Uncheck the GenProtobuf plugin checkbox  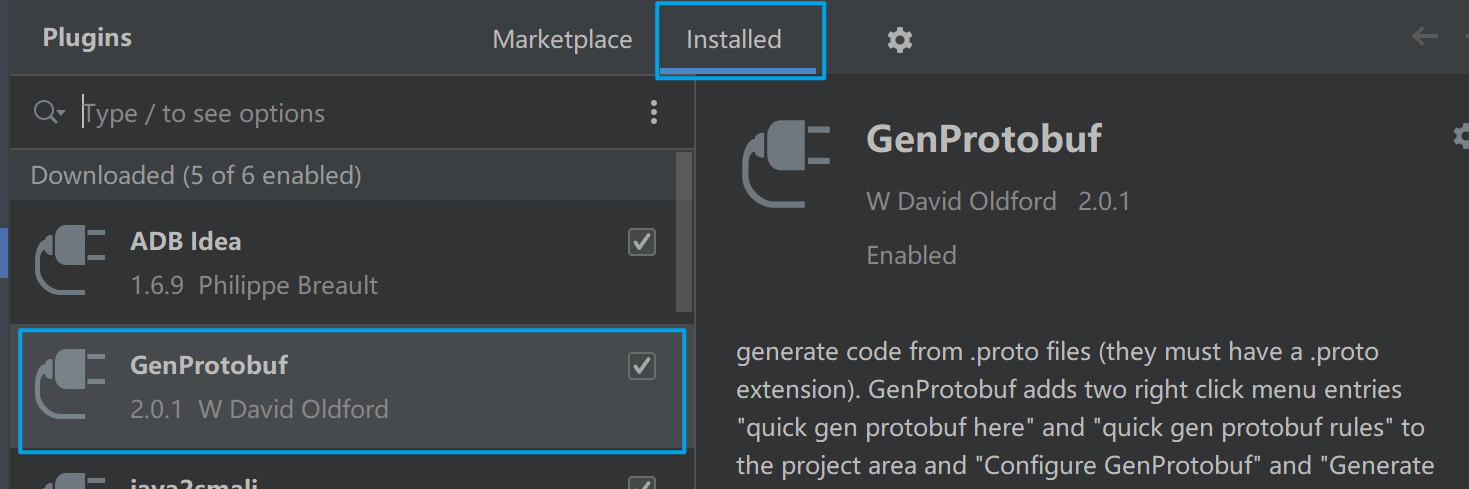pos(642,366)
